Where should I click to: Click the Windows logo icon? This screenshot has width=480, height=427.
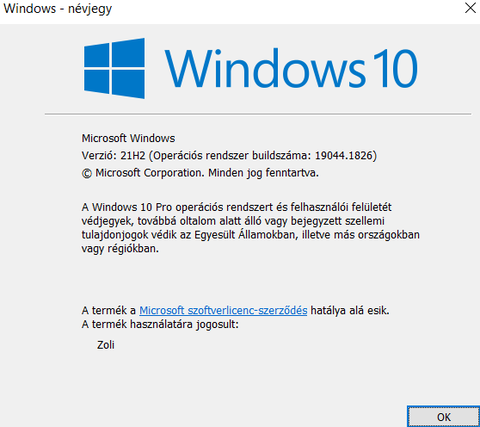coord(114,68)
